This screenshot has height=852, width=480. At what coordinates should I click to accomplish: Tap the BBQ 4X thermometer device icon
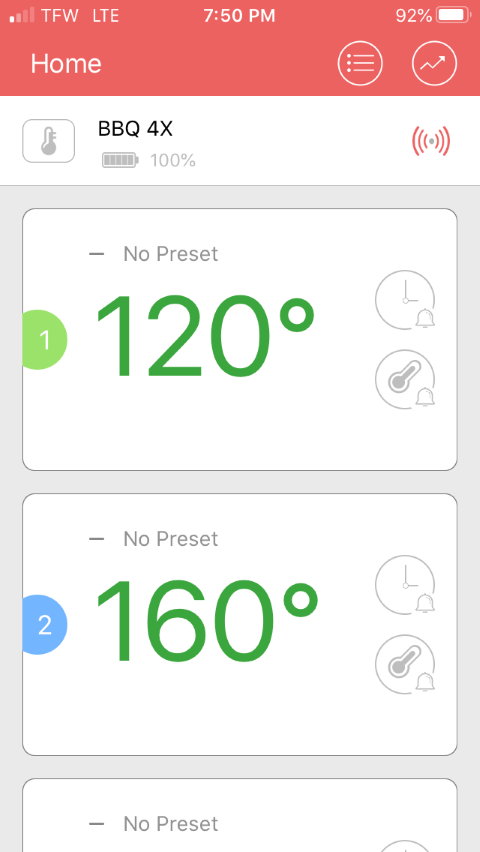pos(48,141)
